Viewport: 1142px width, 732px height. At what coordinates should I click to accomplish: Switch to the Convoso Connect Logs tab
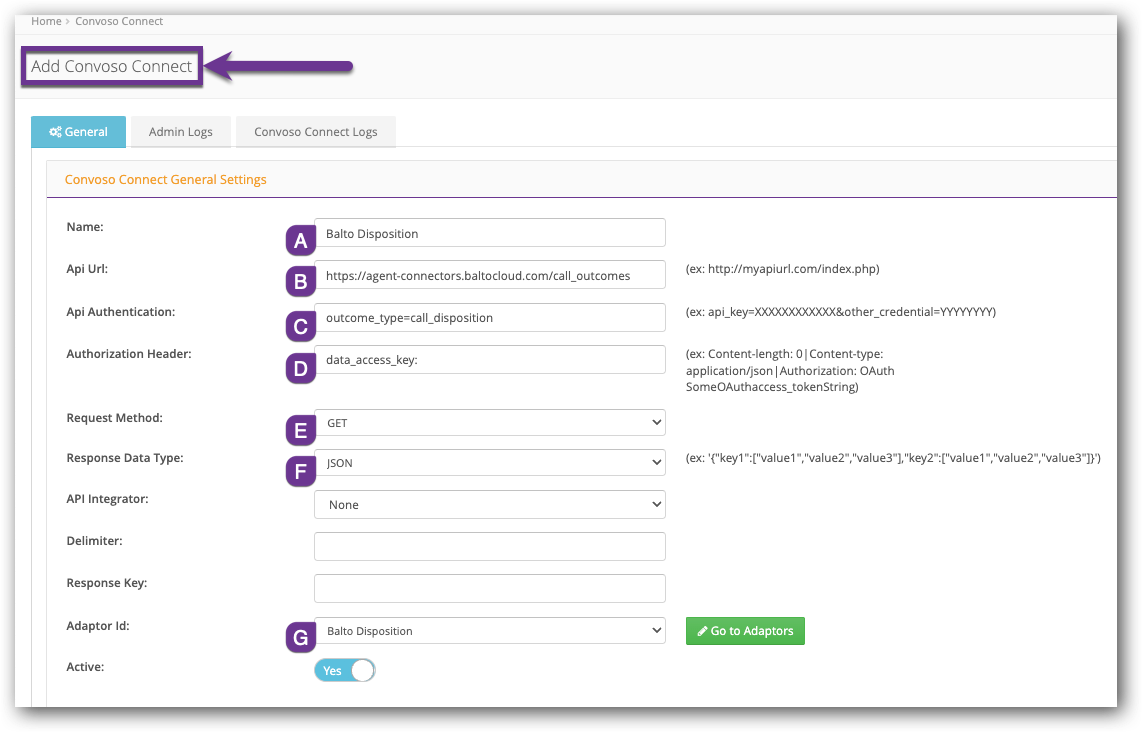click(315, 132)
